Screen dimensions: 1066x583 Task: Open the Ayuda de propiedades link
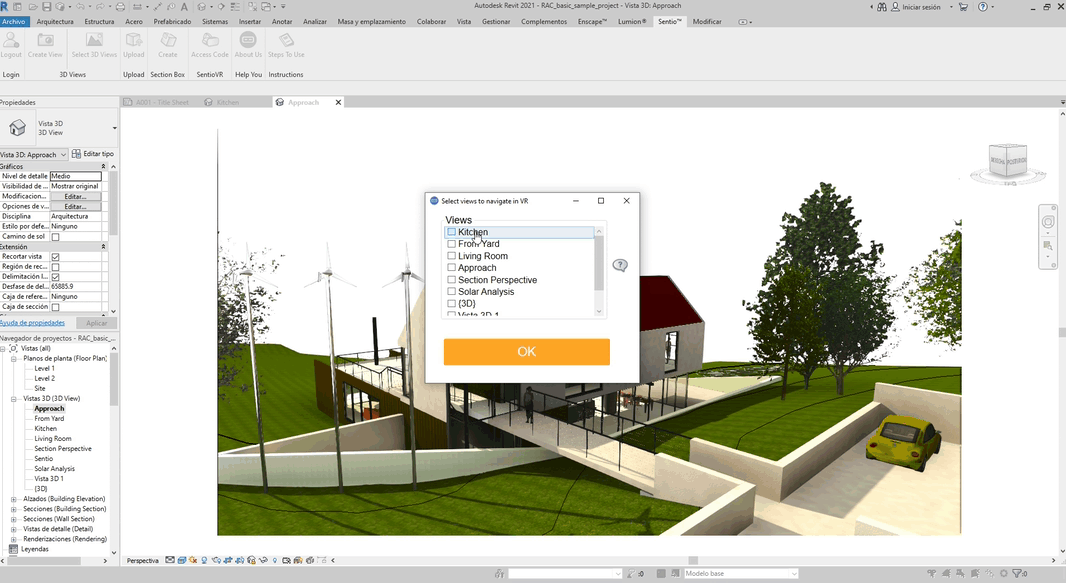[32, 323]
